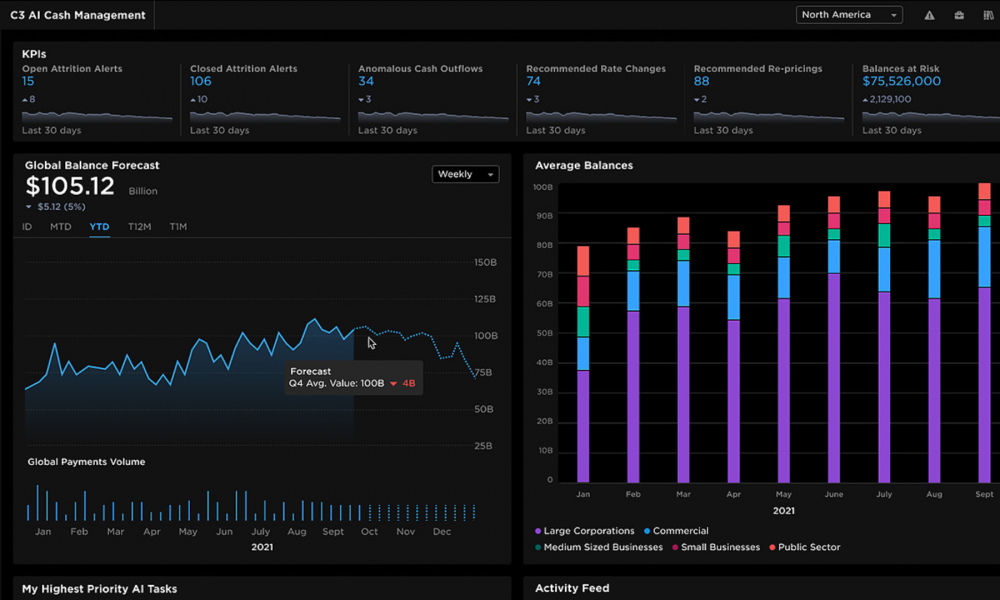
Task: Open the Recommended Re-pricings value 88
Action: coord(702,81)
